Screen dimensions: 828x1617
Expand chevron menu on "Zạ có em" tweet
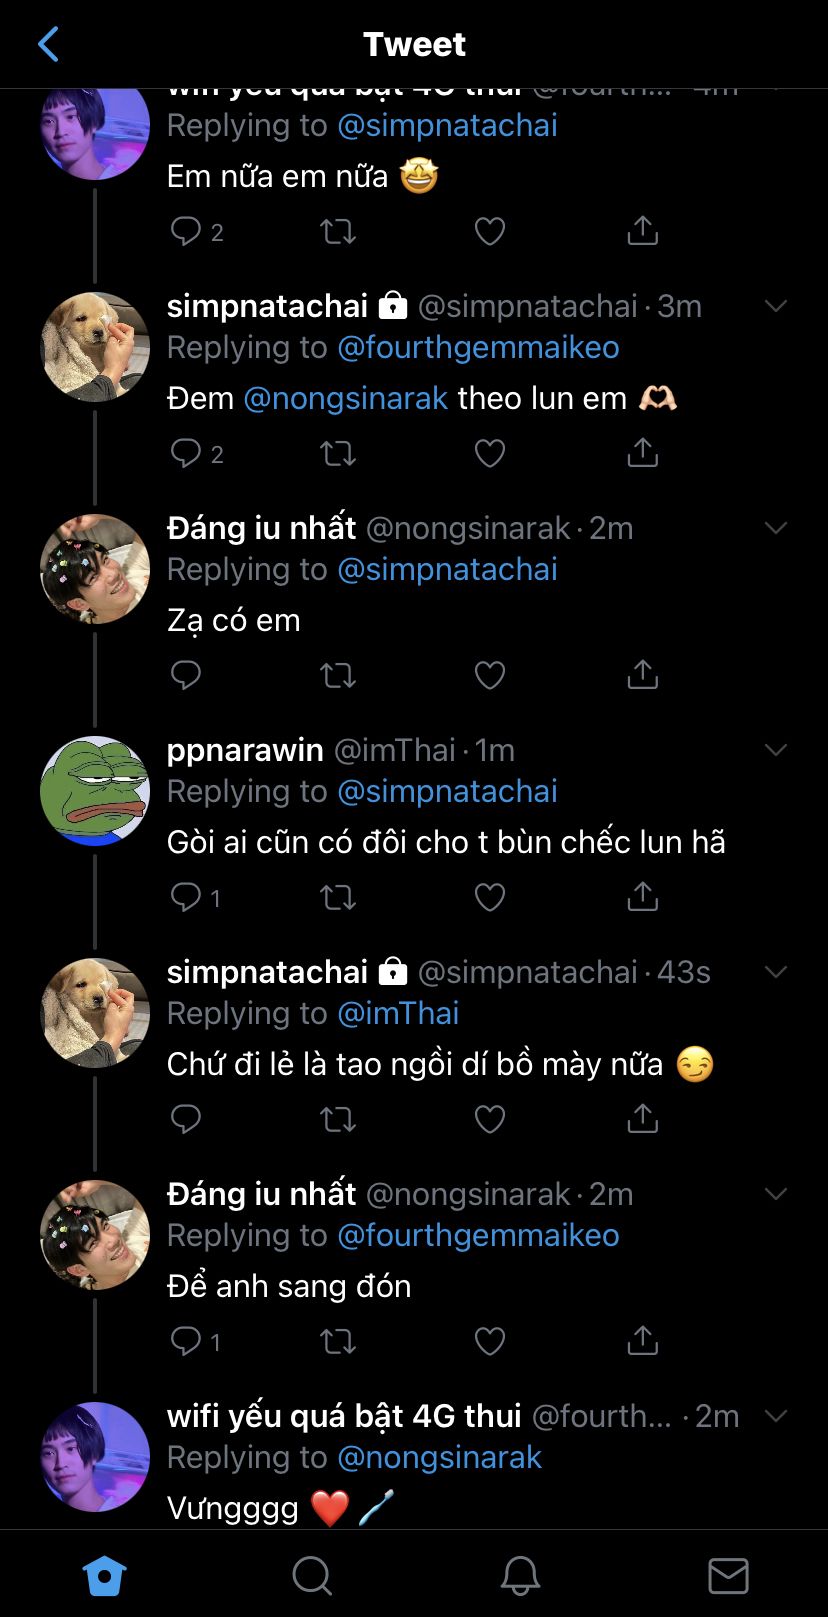(x=776, y=528)
